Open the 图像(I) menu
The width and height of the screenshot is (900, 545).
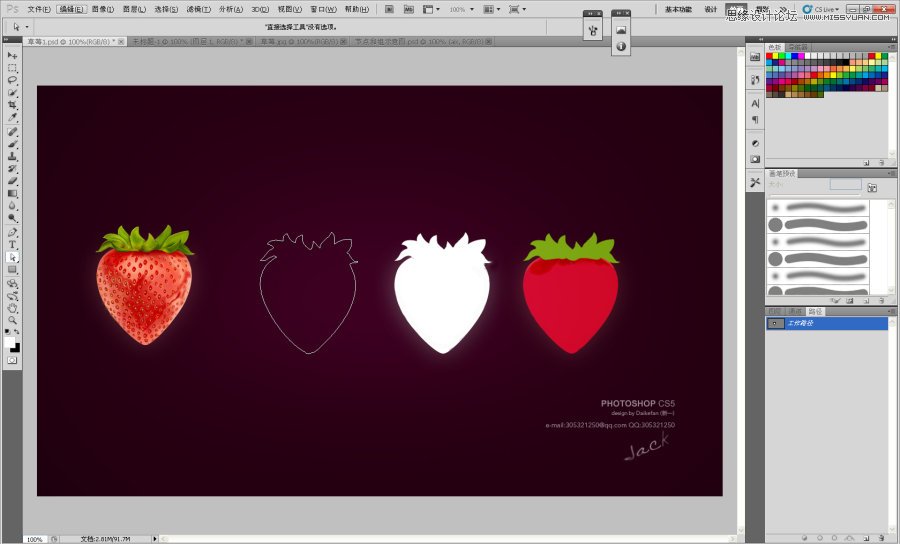102,9
